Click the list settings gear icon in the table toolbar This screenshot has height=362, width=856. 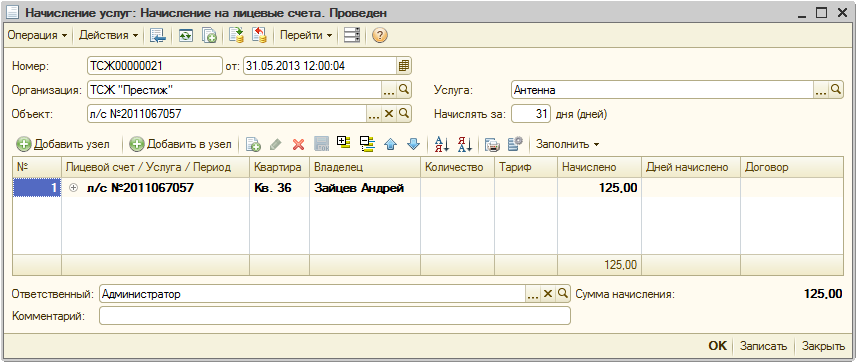click(515, 144)
